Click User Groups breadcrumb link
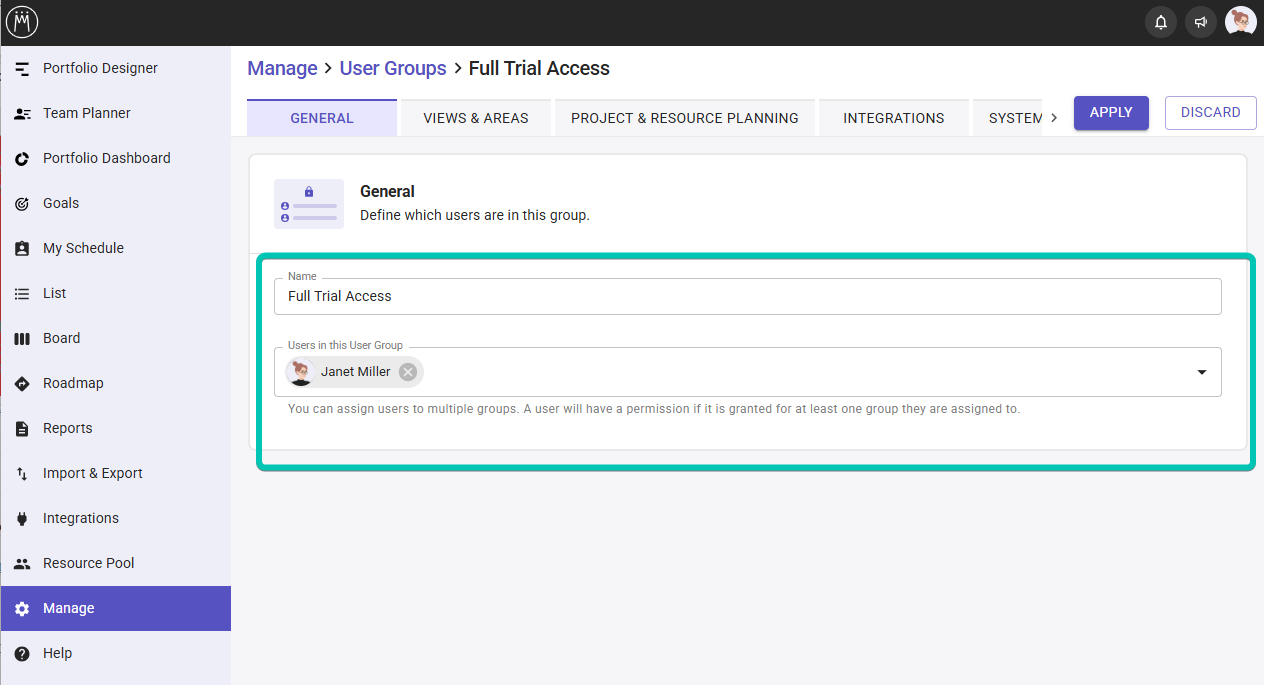The height and width of the screenshot is (685, 1264). click(393, 68)
